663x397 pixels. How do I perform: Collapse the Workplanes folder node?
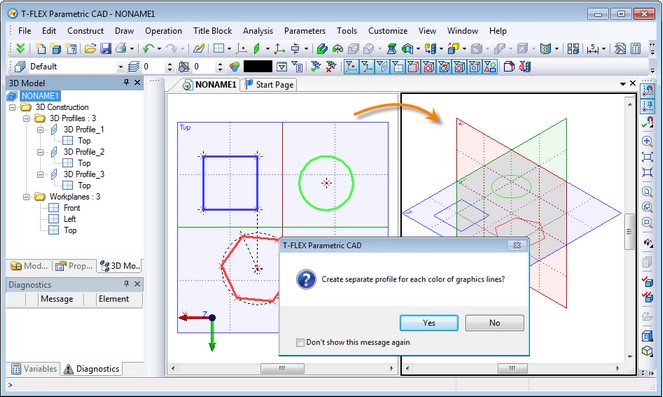point(26,197)
